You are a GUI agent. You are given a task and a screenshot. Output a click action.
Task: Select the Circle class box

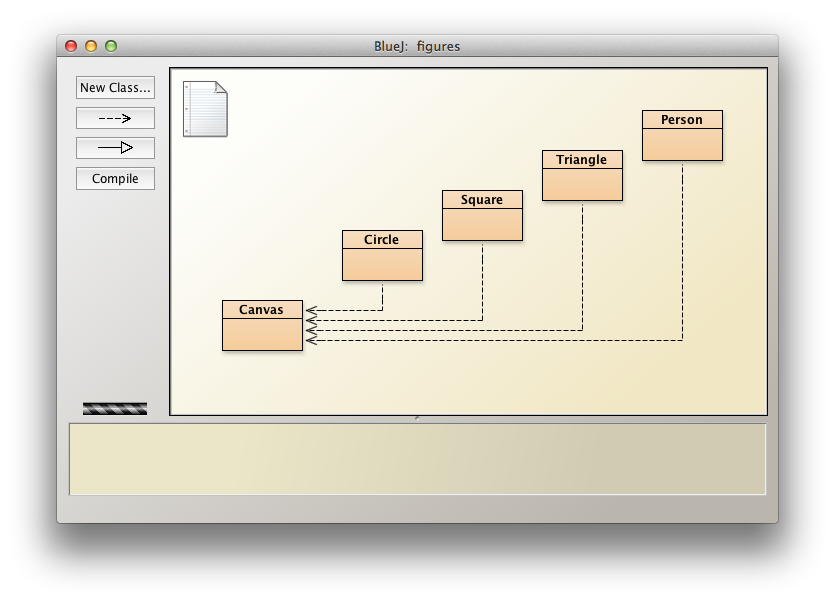pos(382,264)
